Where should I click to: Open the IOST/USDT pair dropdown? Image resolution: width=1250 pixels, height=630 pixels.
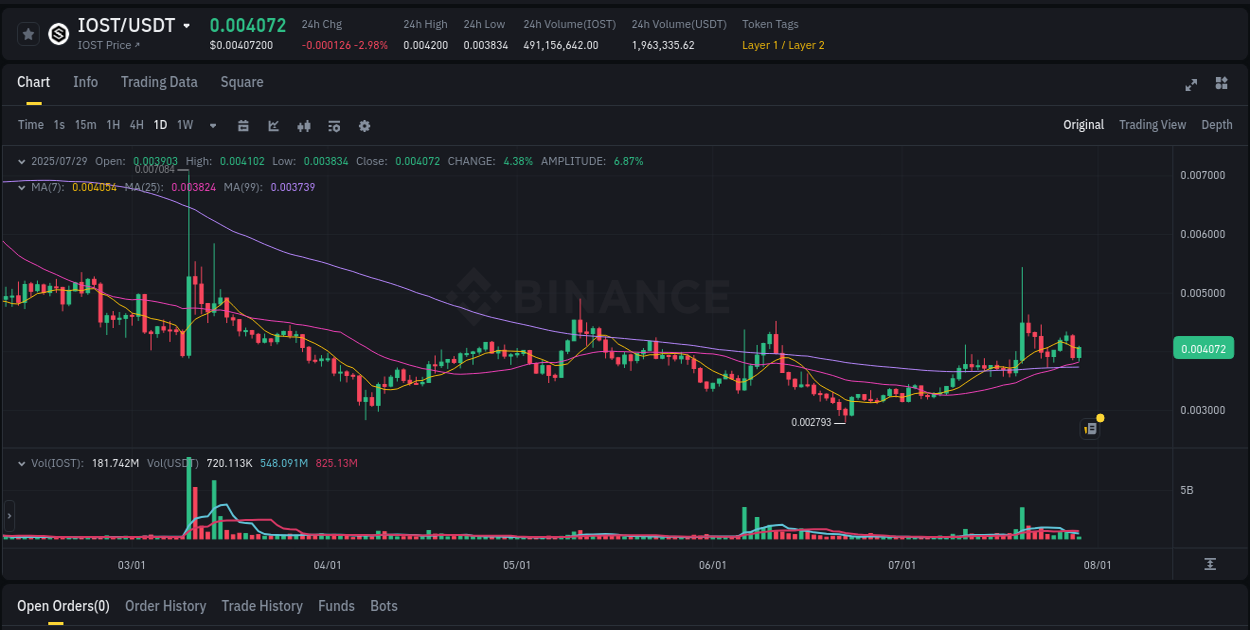[x=187, y=25]
